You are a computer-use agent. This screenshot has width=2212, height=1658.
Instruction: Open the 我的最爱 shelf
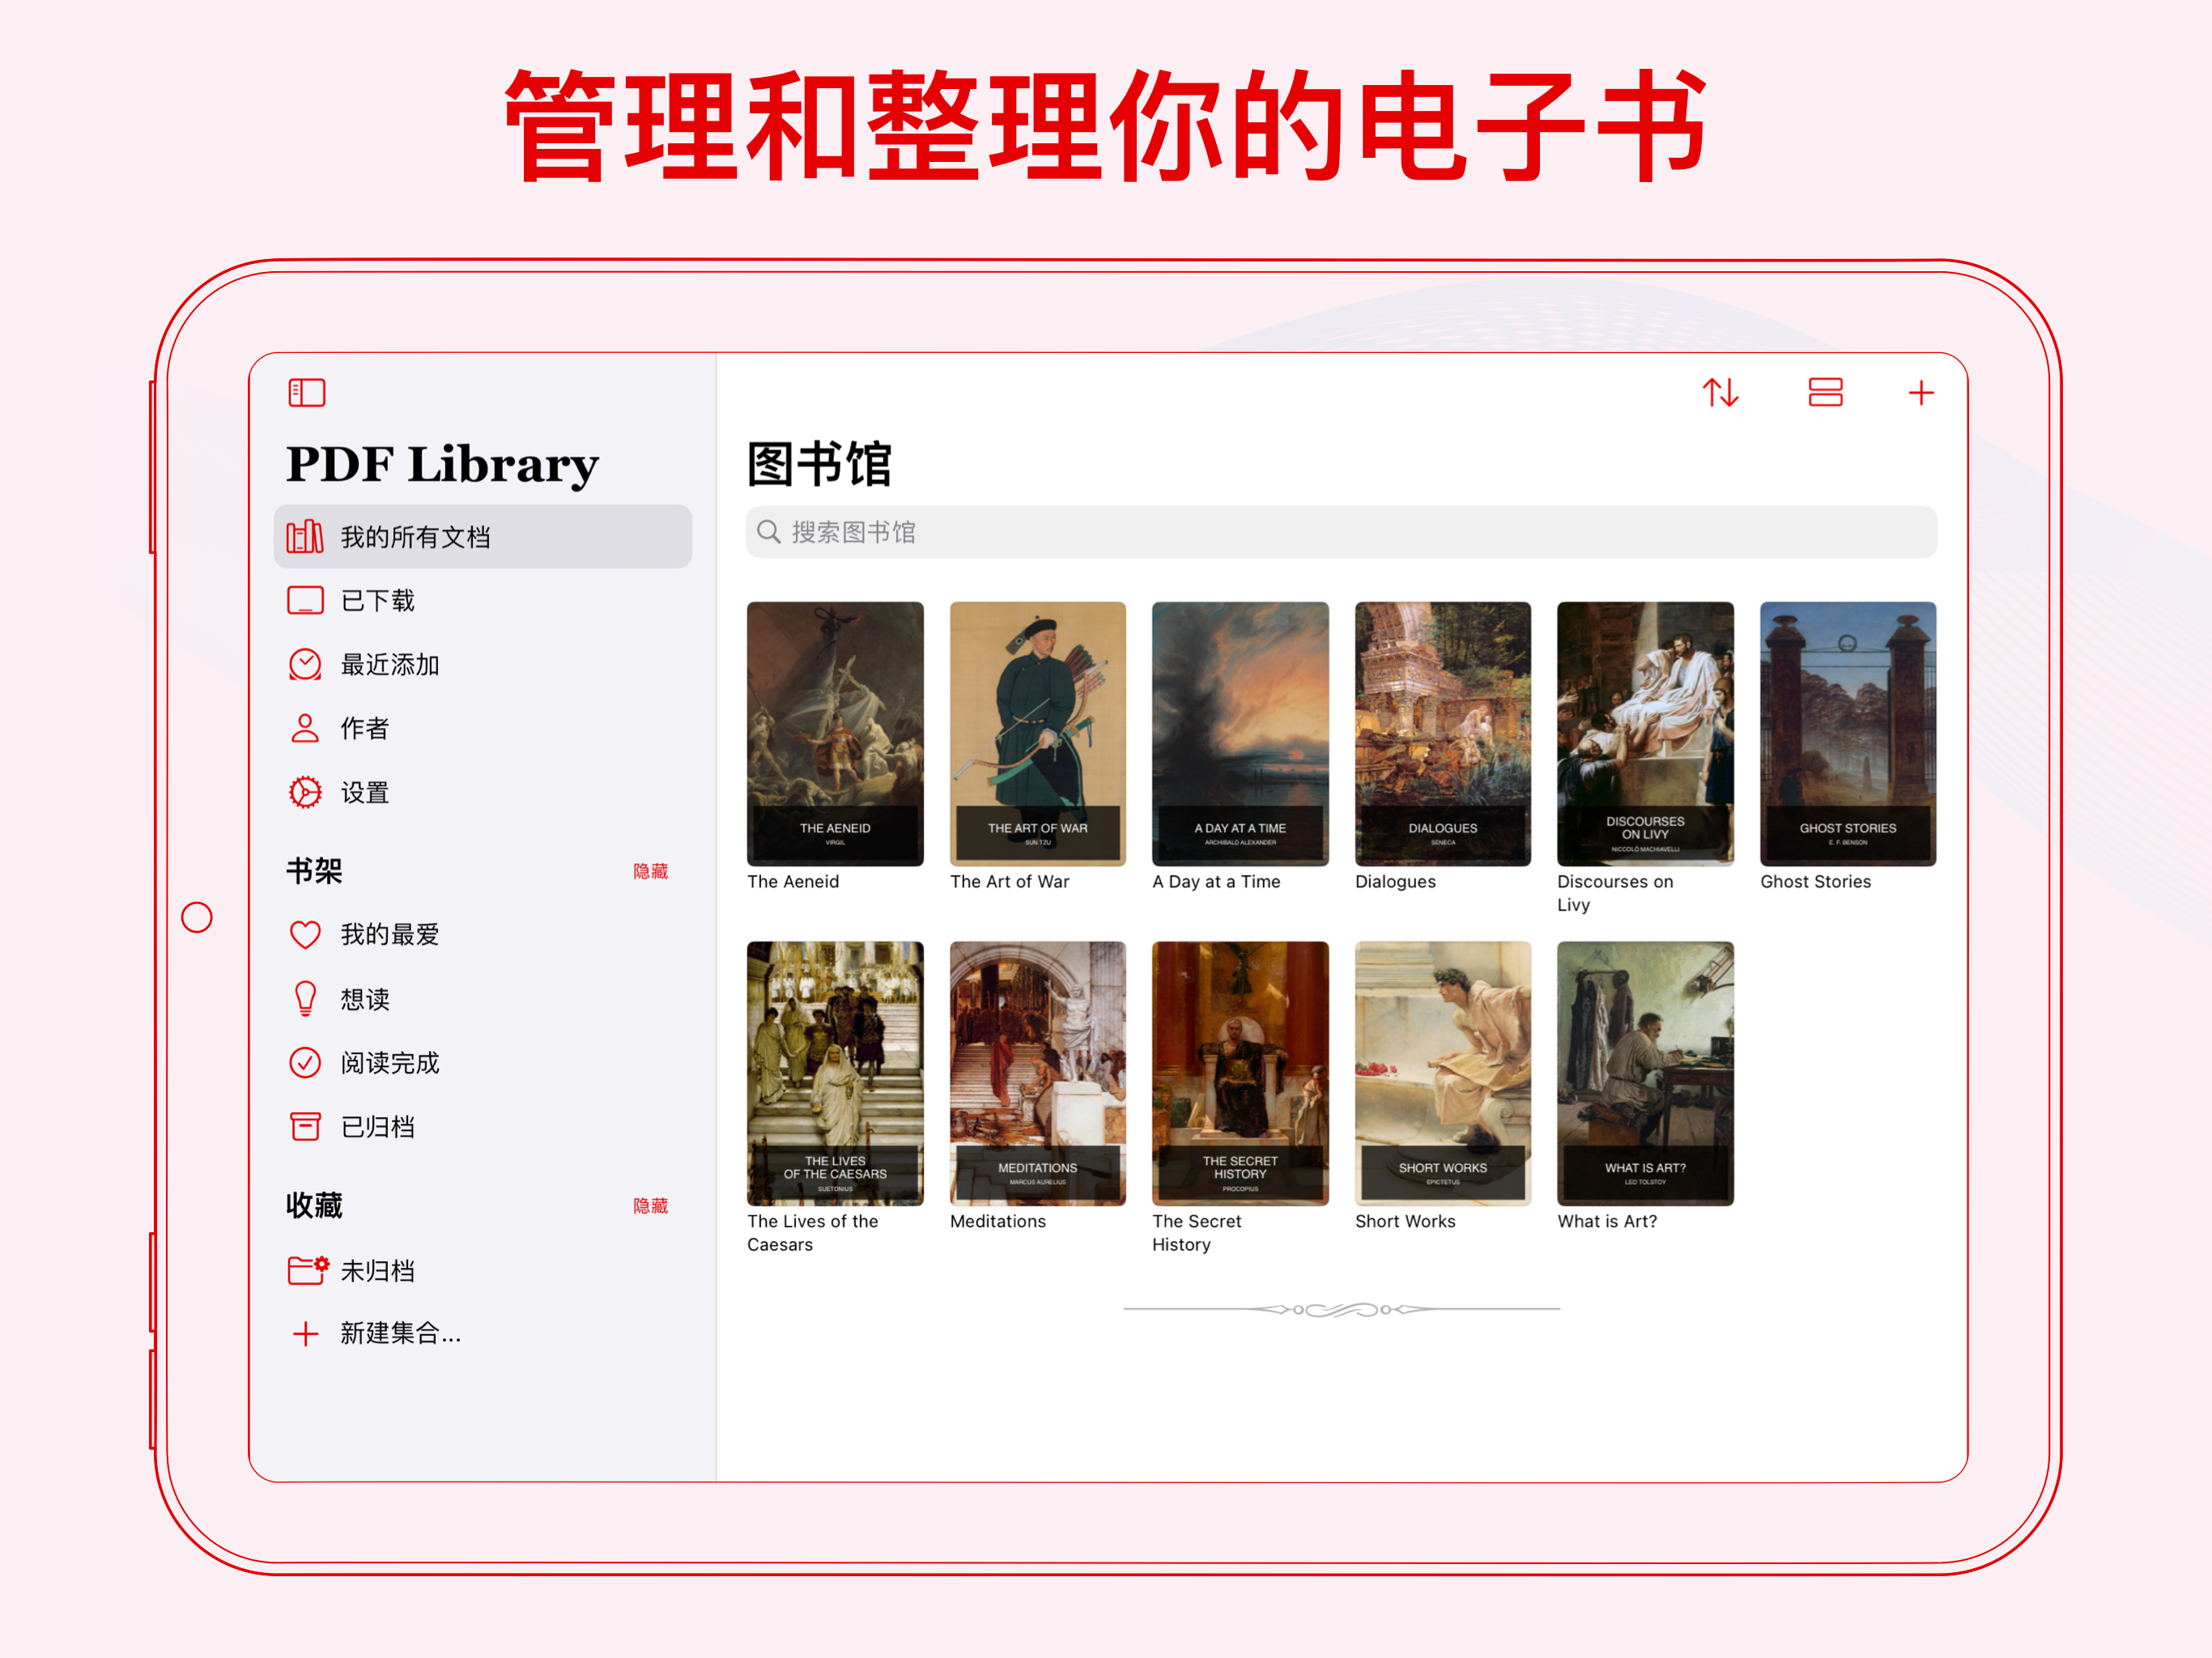pyautogui.click(x=483, y=934)
